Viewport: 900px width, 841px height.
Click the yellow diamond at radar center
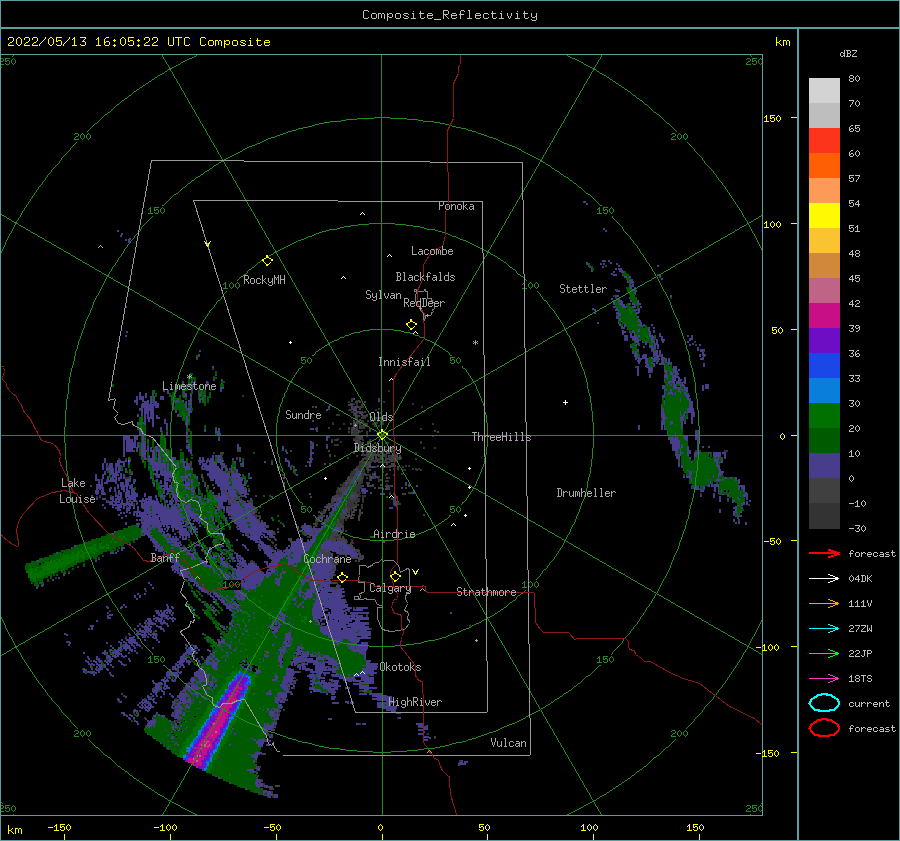click(382, 435)
